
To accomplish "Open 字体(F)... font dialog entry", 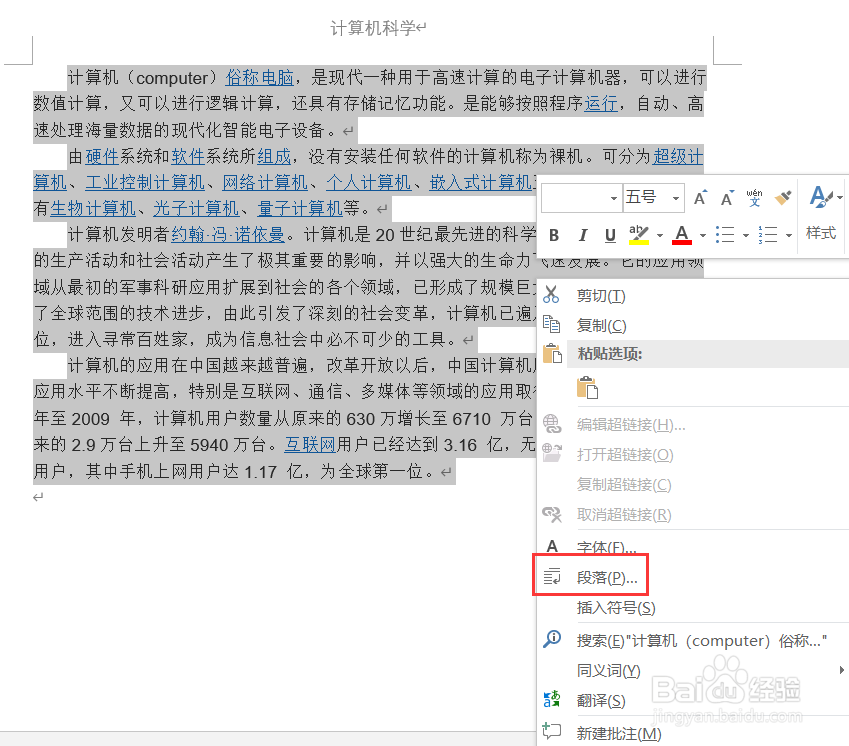I will (606, 547).
